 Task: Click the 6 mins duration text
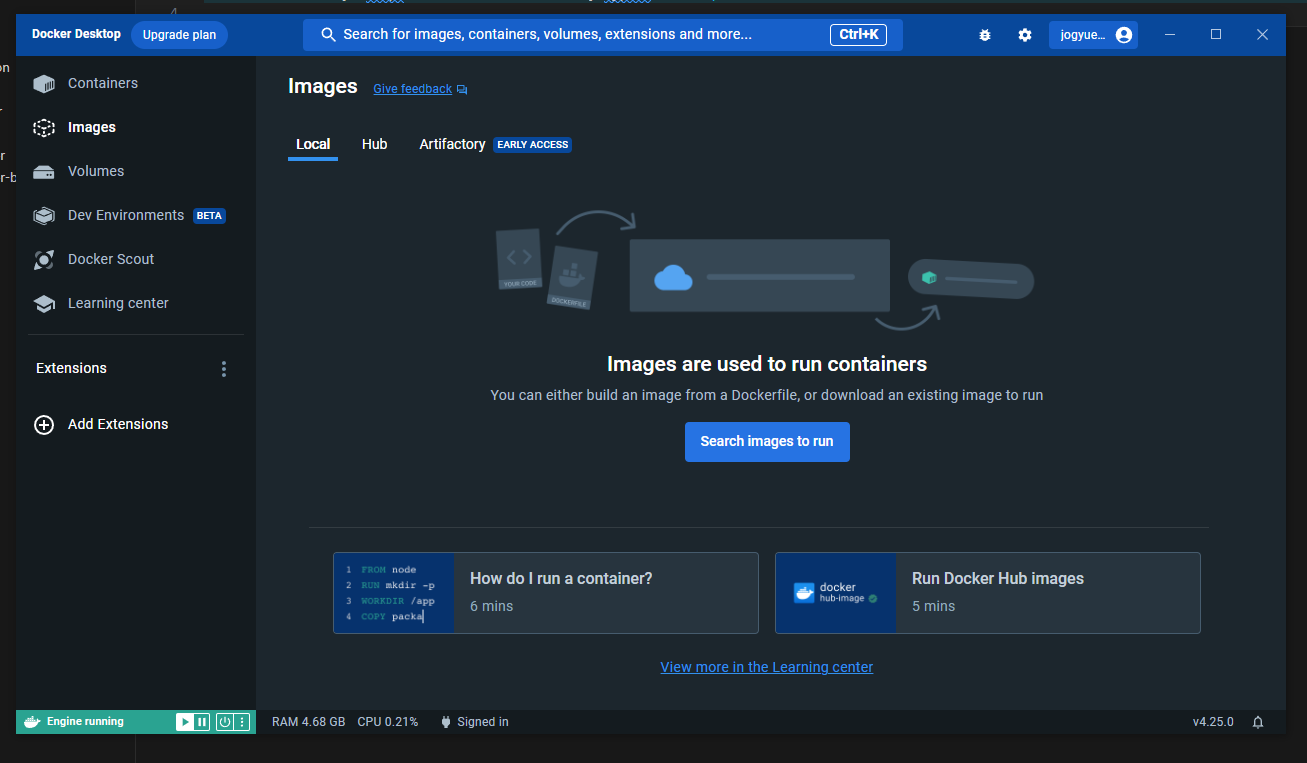click(x=491, y=607)
